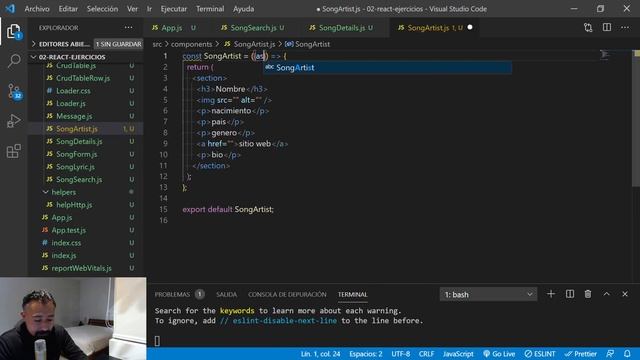Open SongForm.js file
This screenshot has width=640, height=360.
pos(77,154)
